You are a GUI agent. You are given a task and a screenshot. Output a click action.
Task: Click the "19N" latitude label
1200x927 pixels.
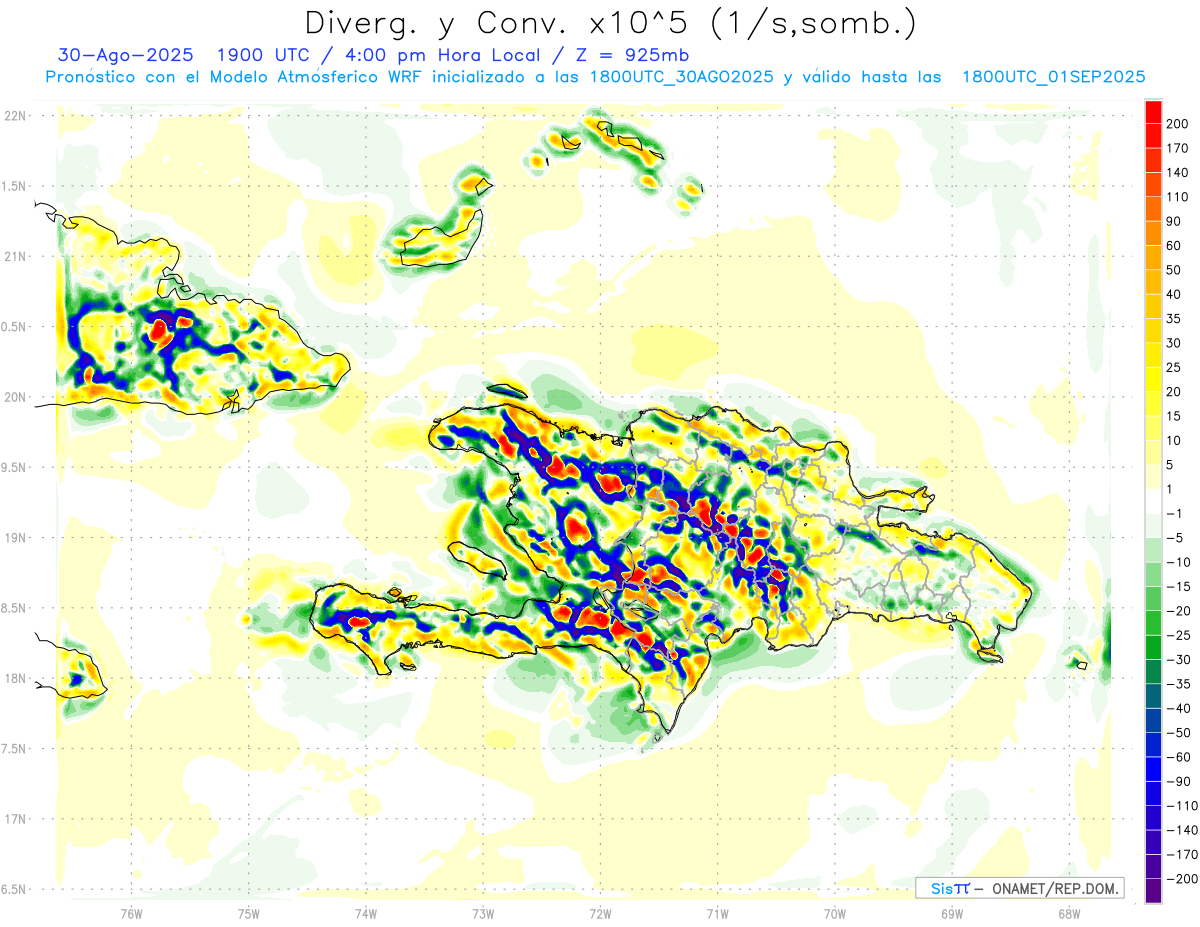(15, 538)
